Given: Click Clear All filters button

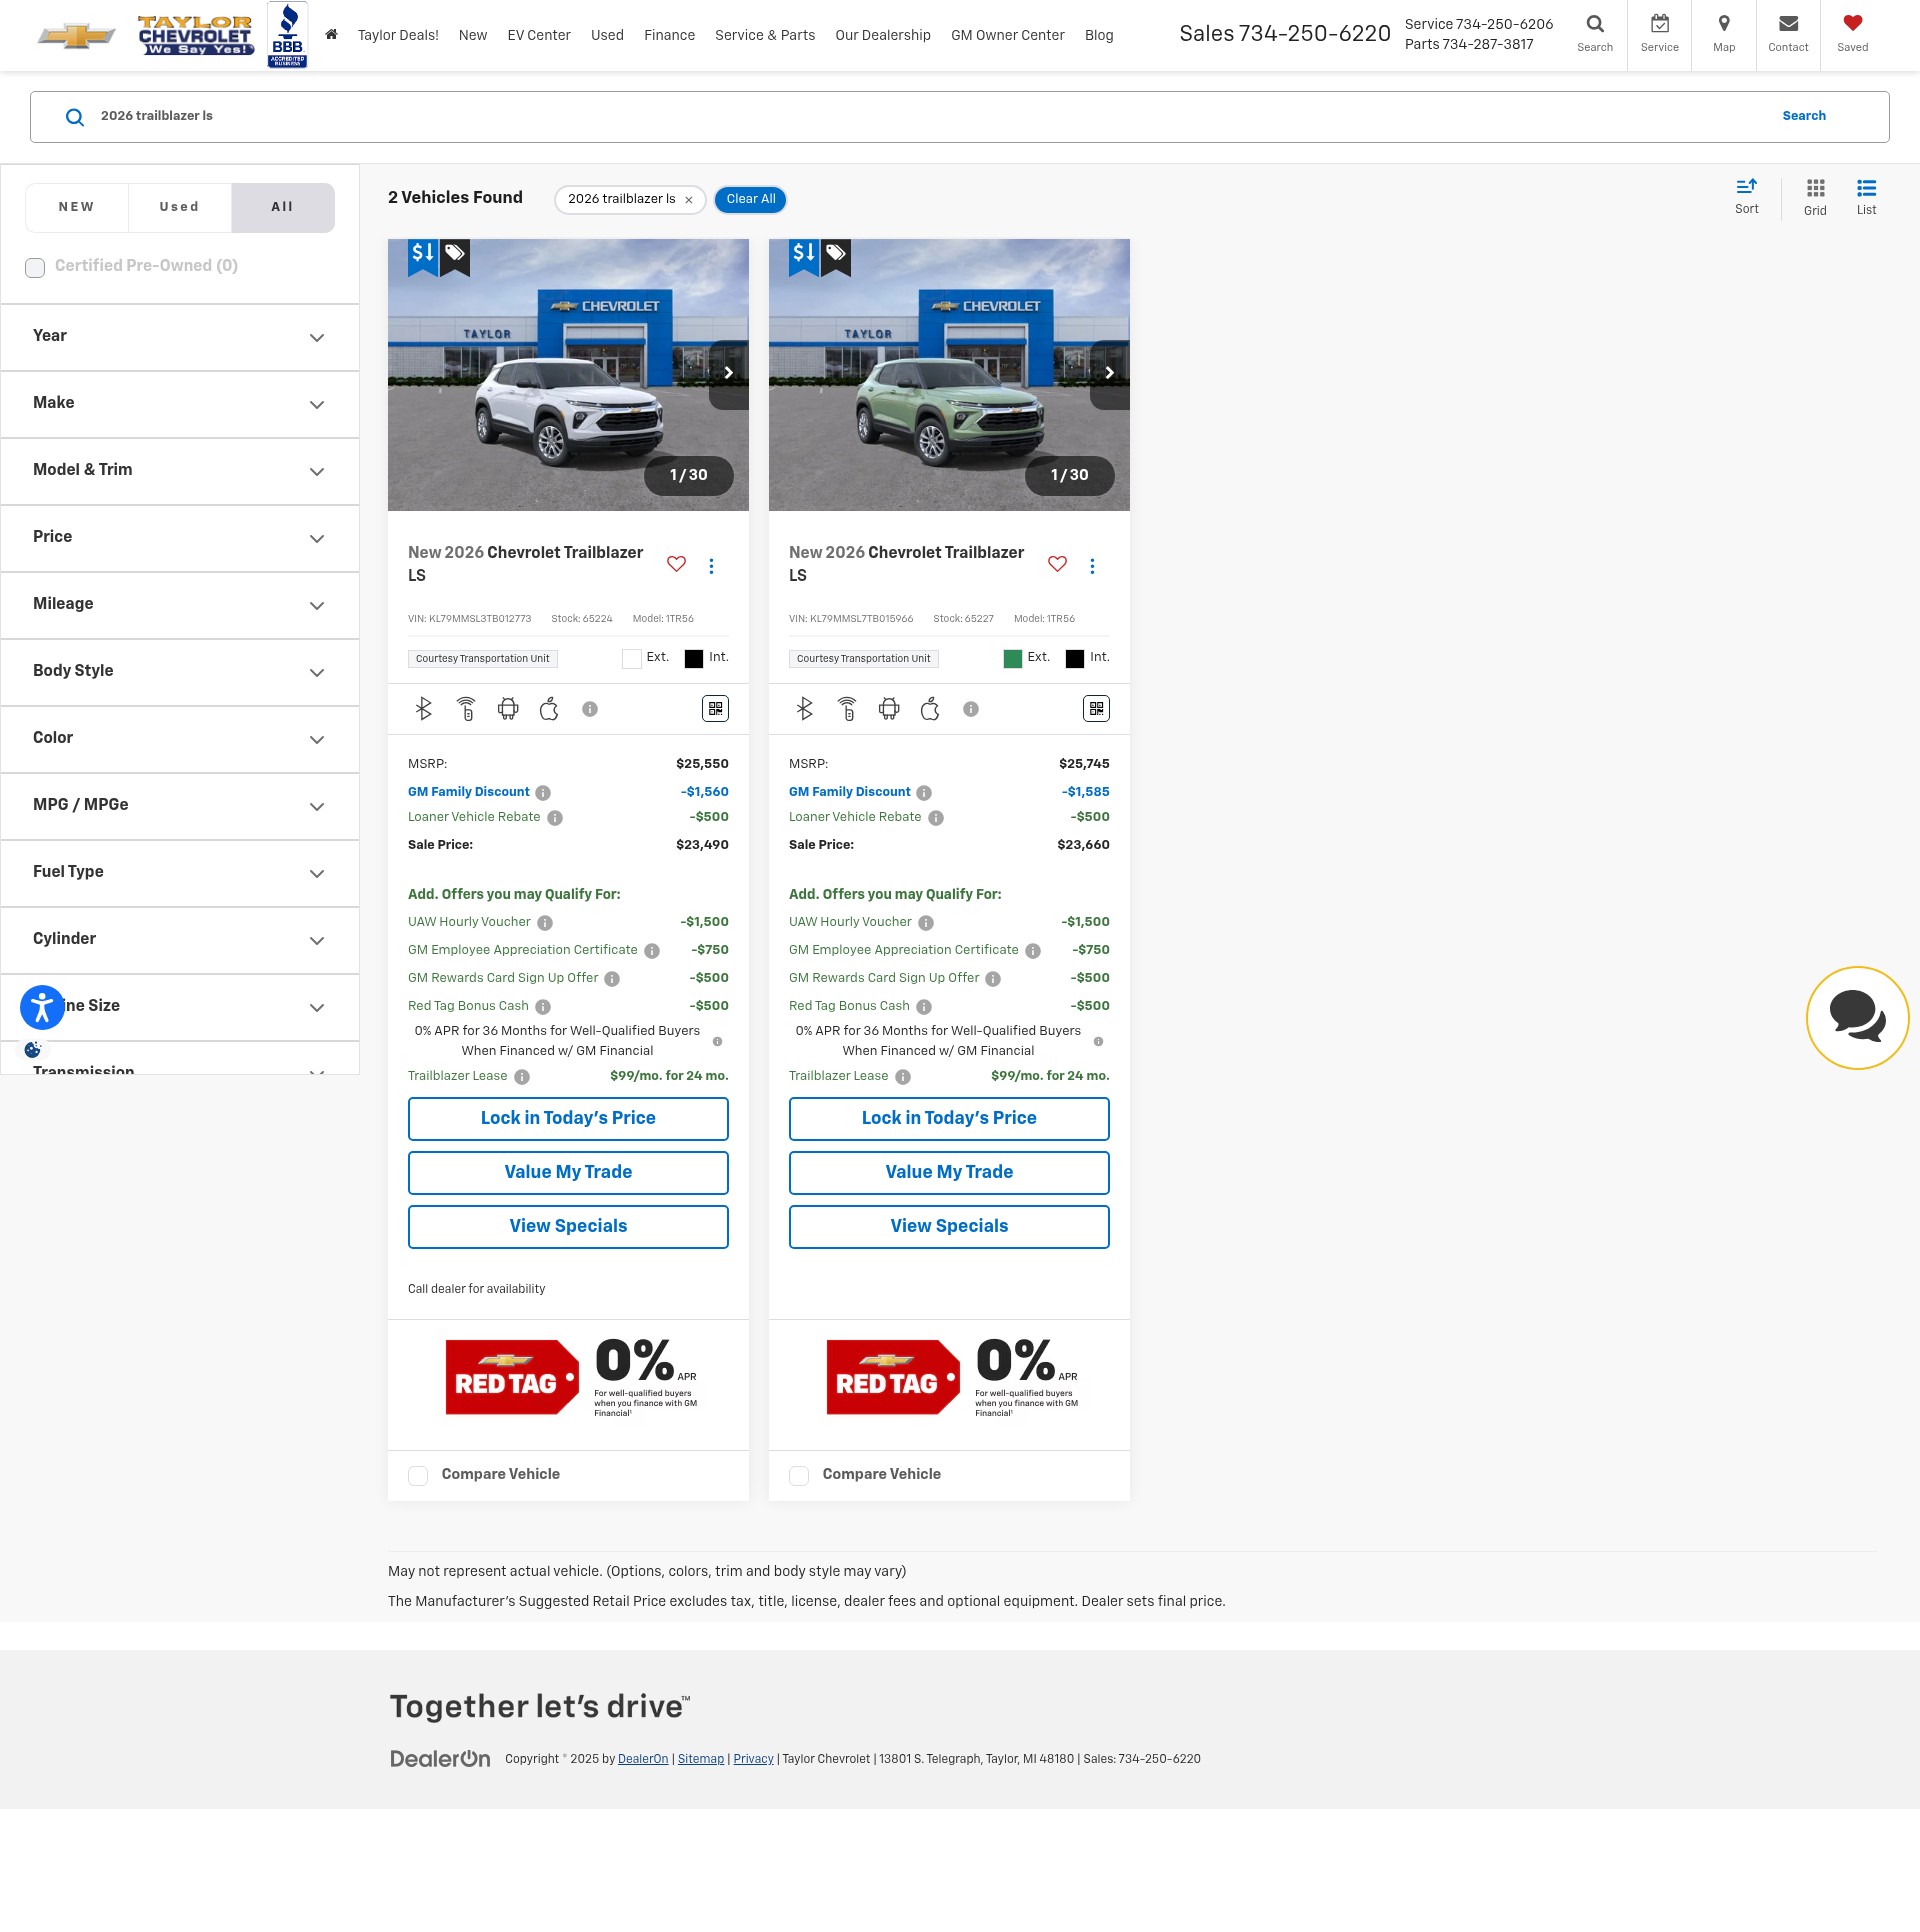Looking at the screenshot, I should [751, 199].
